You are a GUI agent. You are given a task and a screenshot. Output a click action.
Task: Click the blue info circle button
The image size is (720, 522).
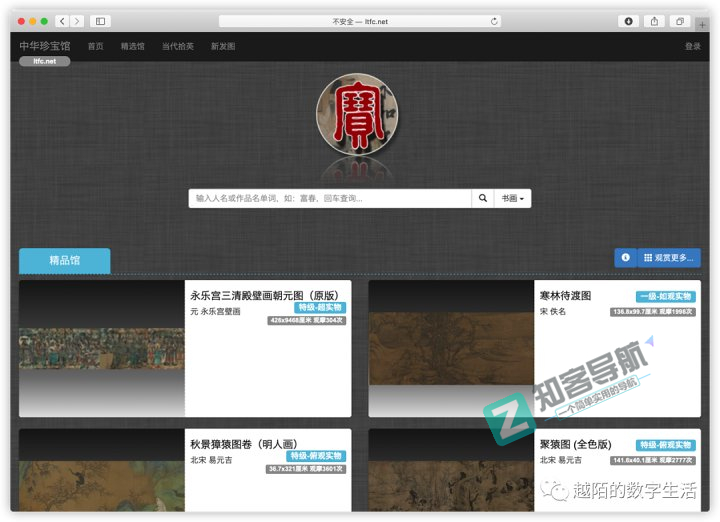click(625, 258)
